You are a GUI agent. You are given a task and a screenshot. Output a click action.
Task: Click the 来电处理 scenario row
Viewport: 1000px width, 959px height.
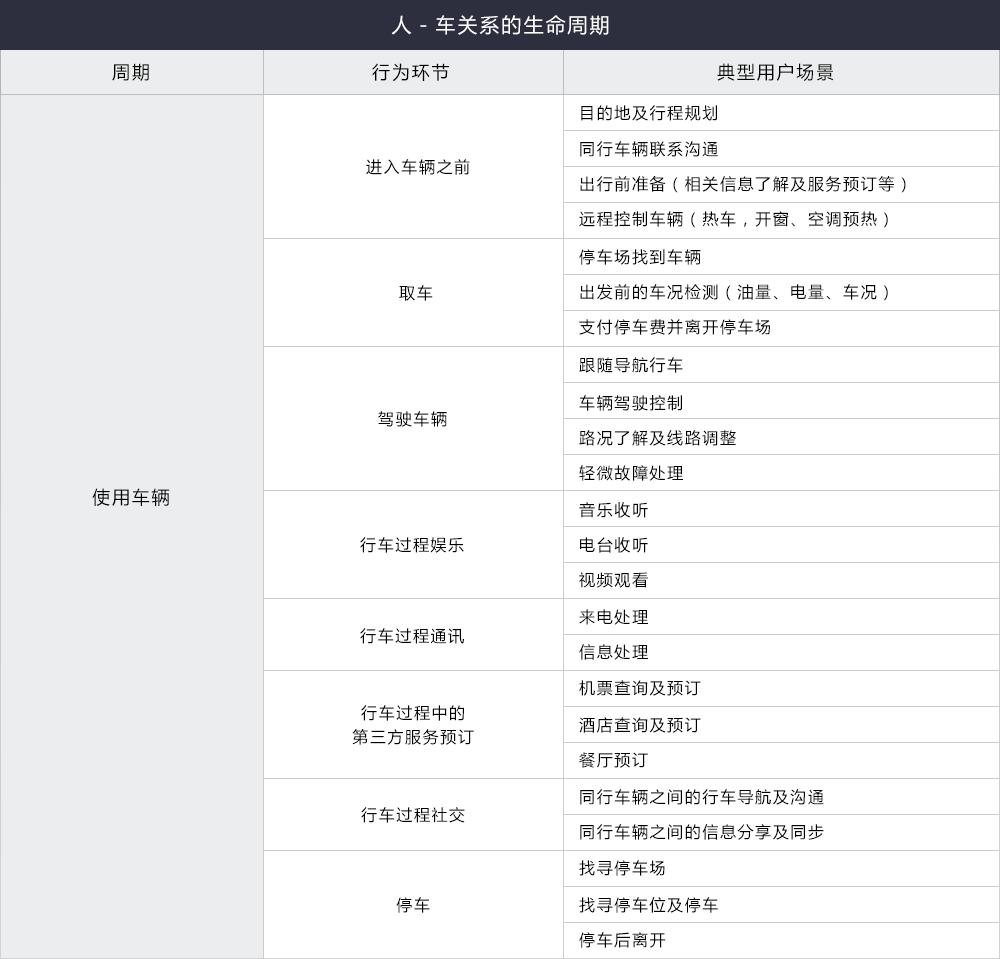click(x=613, y=617)
